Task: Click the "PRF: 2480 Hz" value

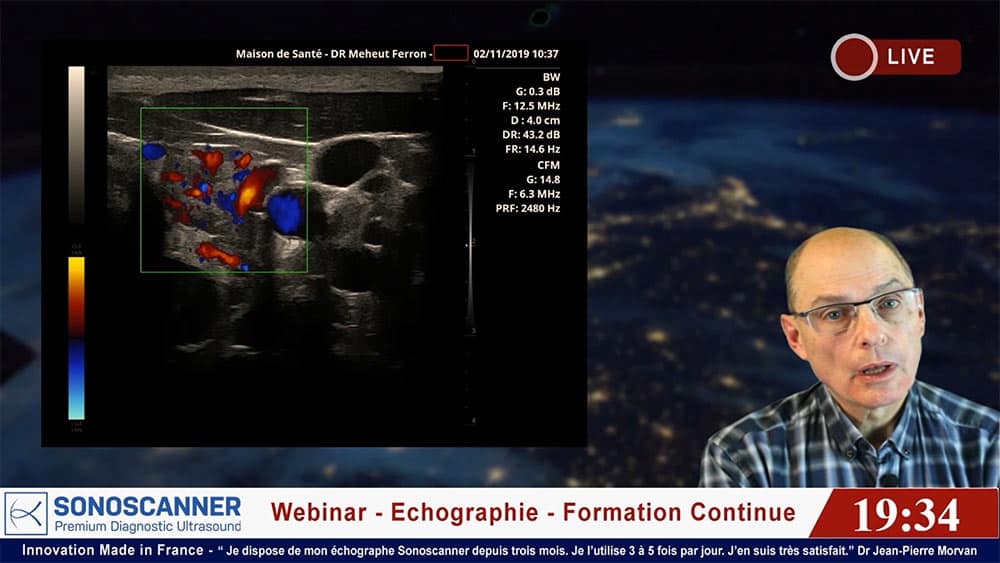Action: [528, 208]
